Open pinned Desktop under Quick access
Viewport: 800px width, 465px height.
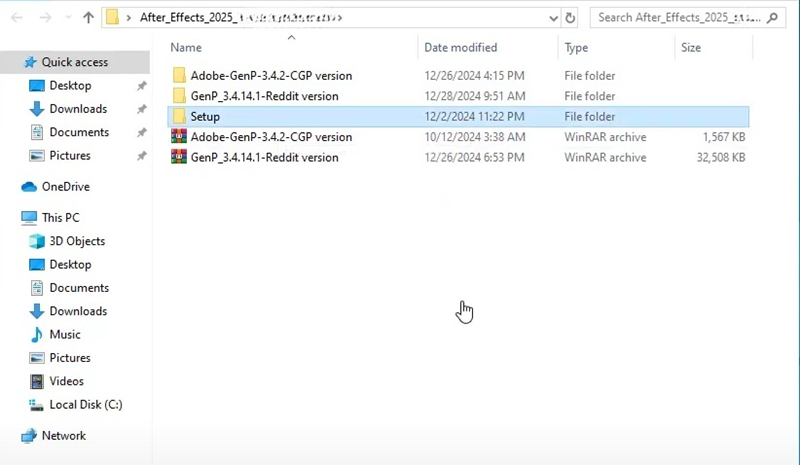[x=70, y=86]
